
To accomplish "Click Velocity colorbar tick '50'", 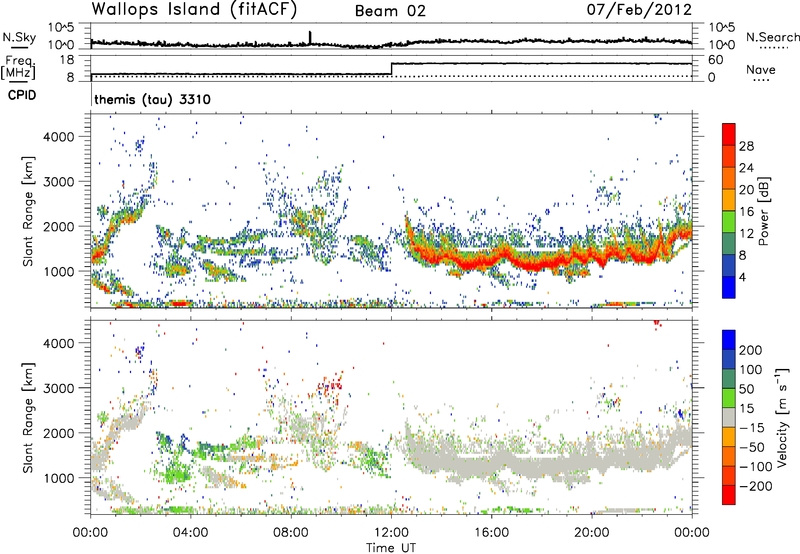I will (x=746, y=389).
